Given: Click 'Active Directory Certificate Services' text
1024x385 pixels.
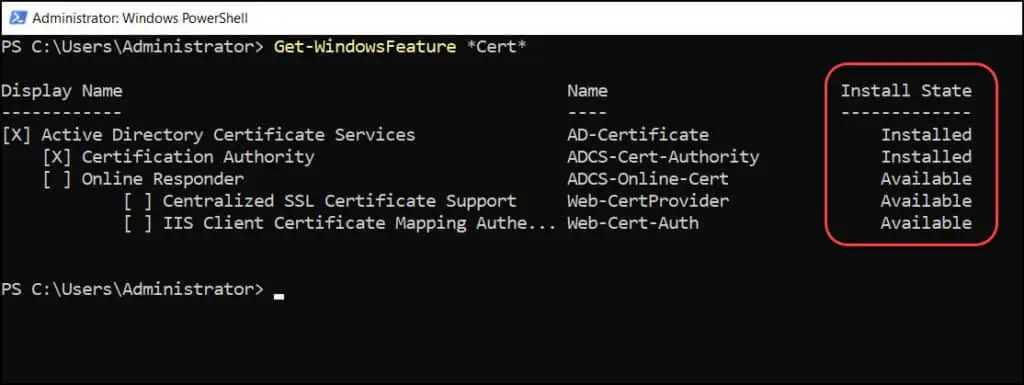Looking at the screenshot, I should tap(228, 135).
